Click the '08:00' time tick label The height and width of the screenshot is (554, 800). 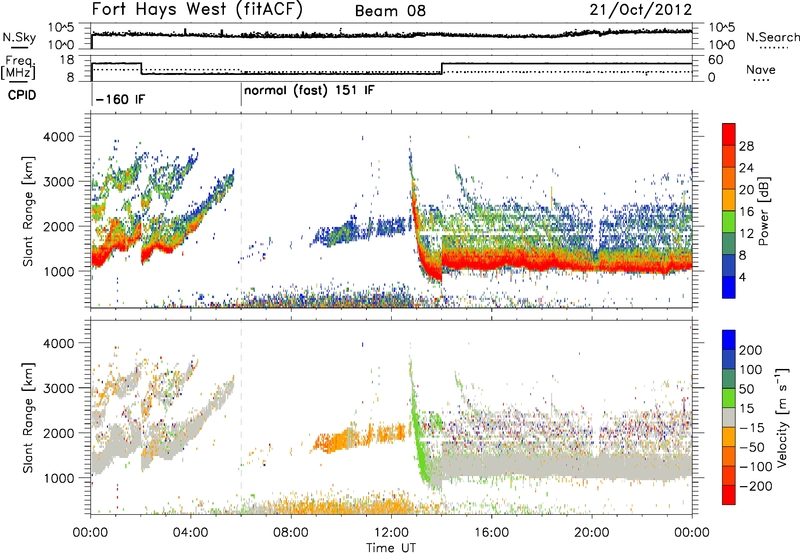click(291, 533)
